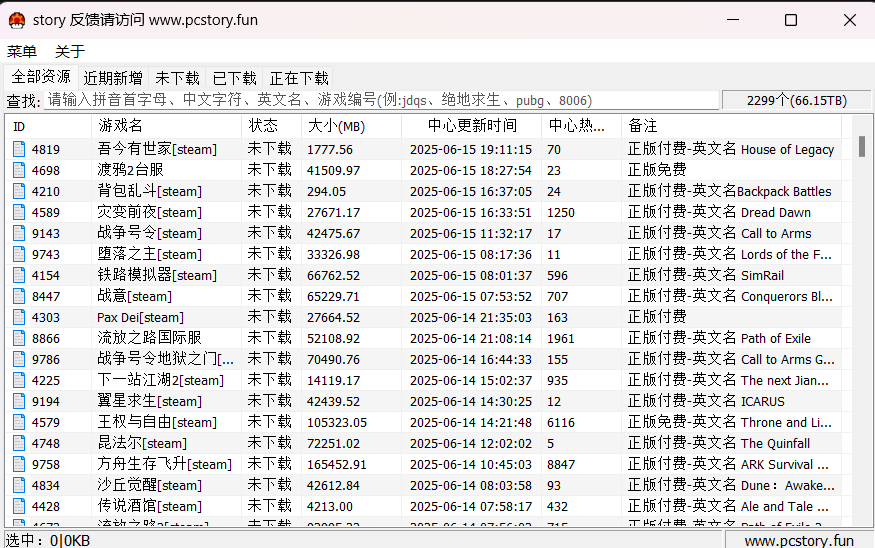Click the file icon for row 9758

19,464
